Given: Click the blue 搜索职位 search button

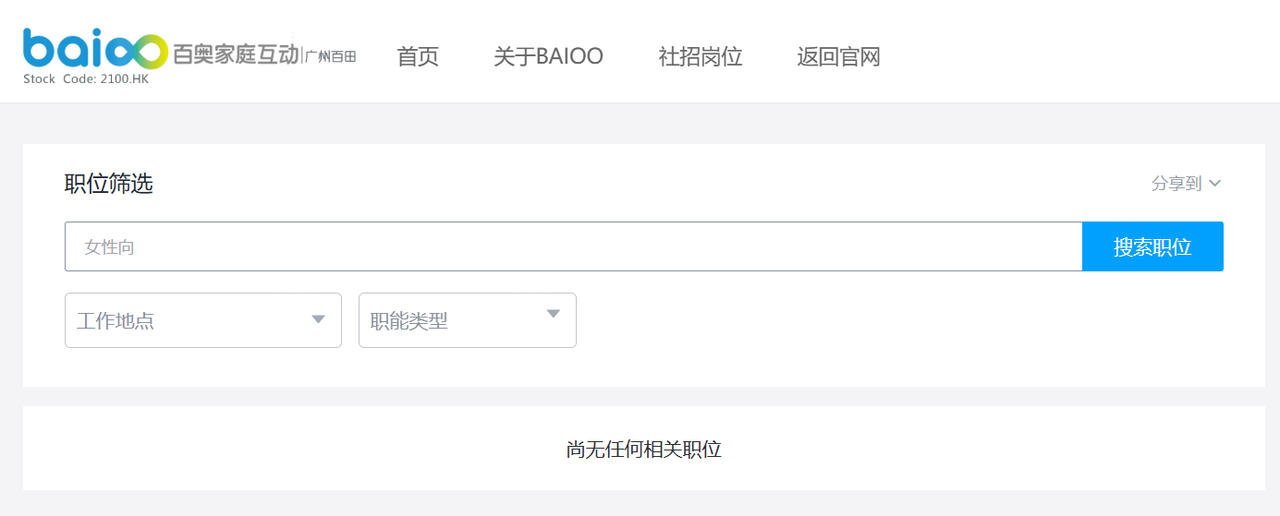Looking at the screenshot, I should click(x=1153, y=246).
